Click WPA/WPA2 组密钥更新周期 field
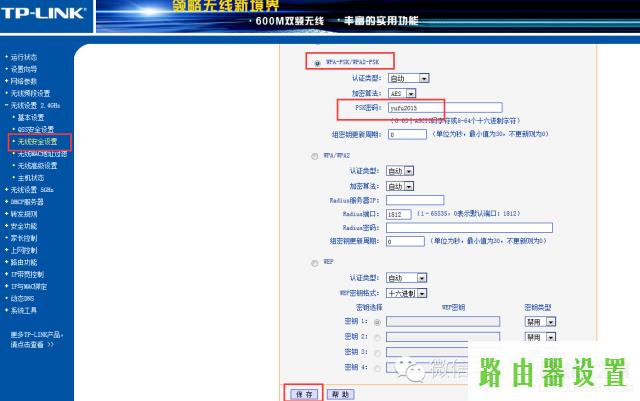 click(405, 241)
